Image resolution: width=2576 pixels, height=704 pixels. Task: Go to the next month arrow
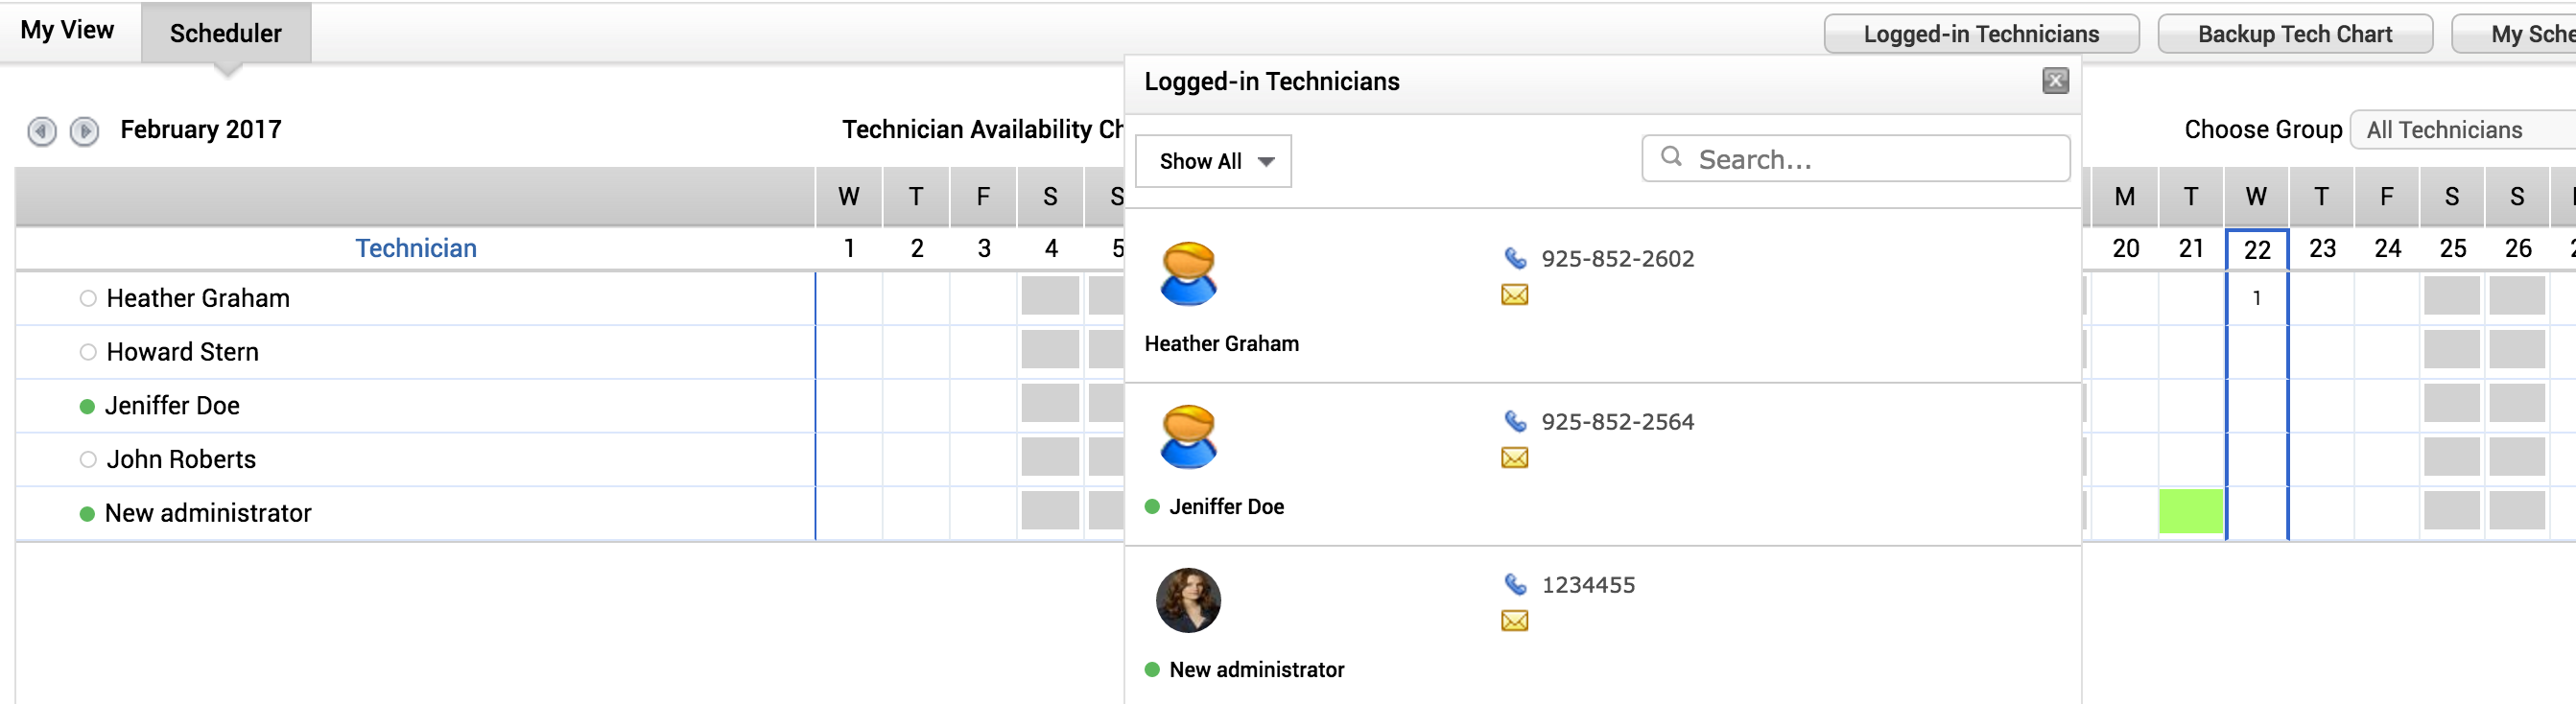[85, 131]
